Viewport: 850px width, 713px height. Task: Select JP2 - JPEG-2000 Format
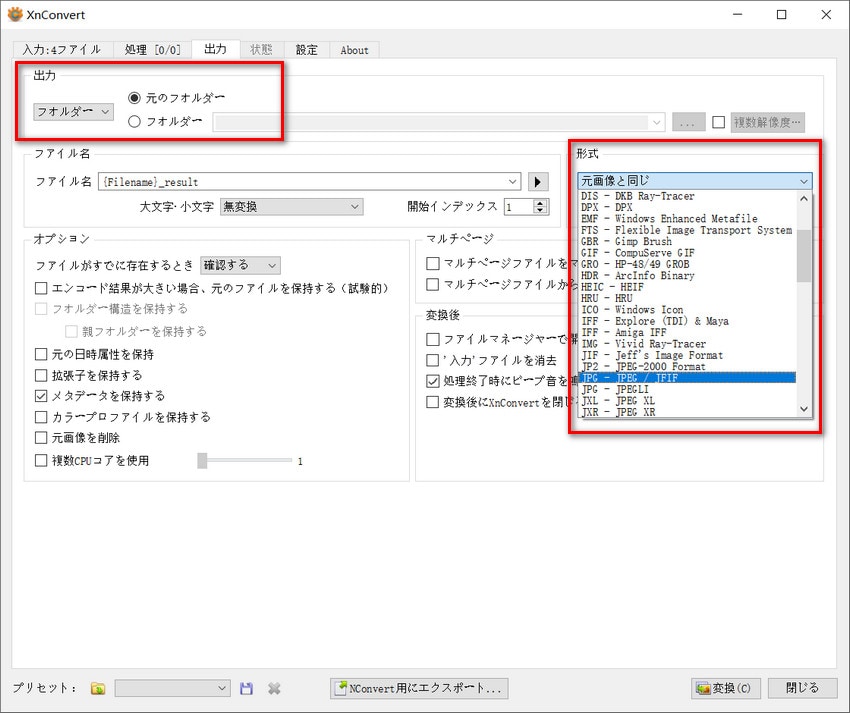point(688,367)
